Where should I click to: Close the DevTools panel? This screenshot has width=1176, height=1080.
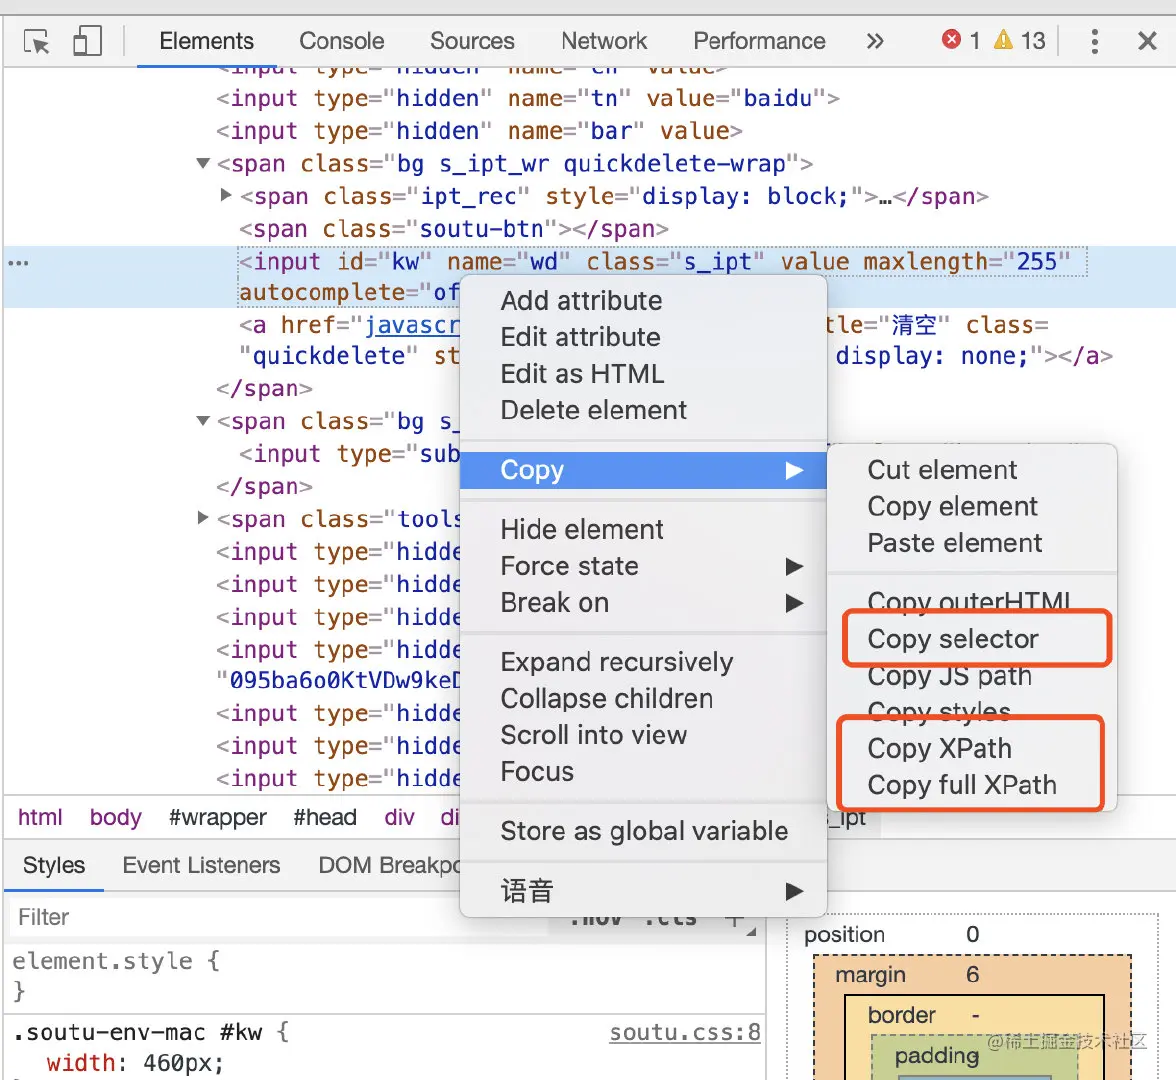pyautogui.click(x=1147, y=41)
